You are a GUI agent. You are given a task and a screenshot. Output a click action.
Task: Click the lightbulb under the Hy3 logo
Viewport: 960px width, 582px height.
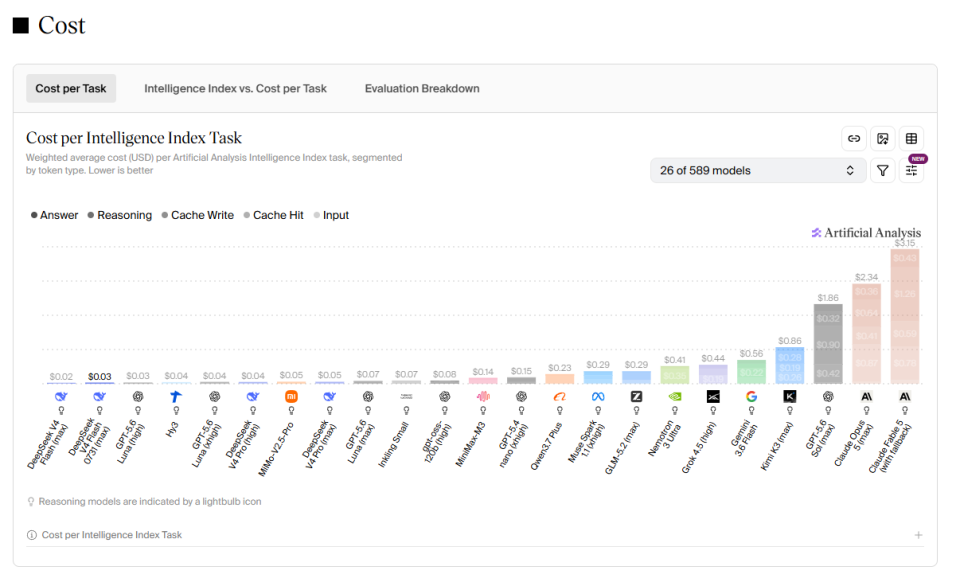point(176,411)
